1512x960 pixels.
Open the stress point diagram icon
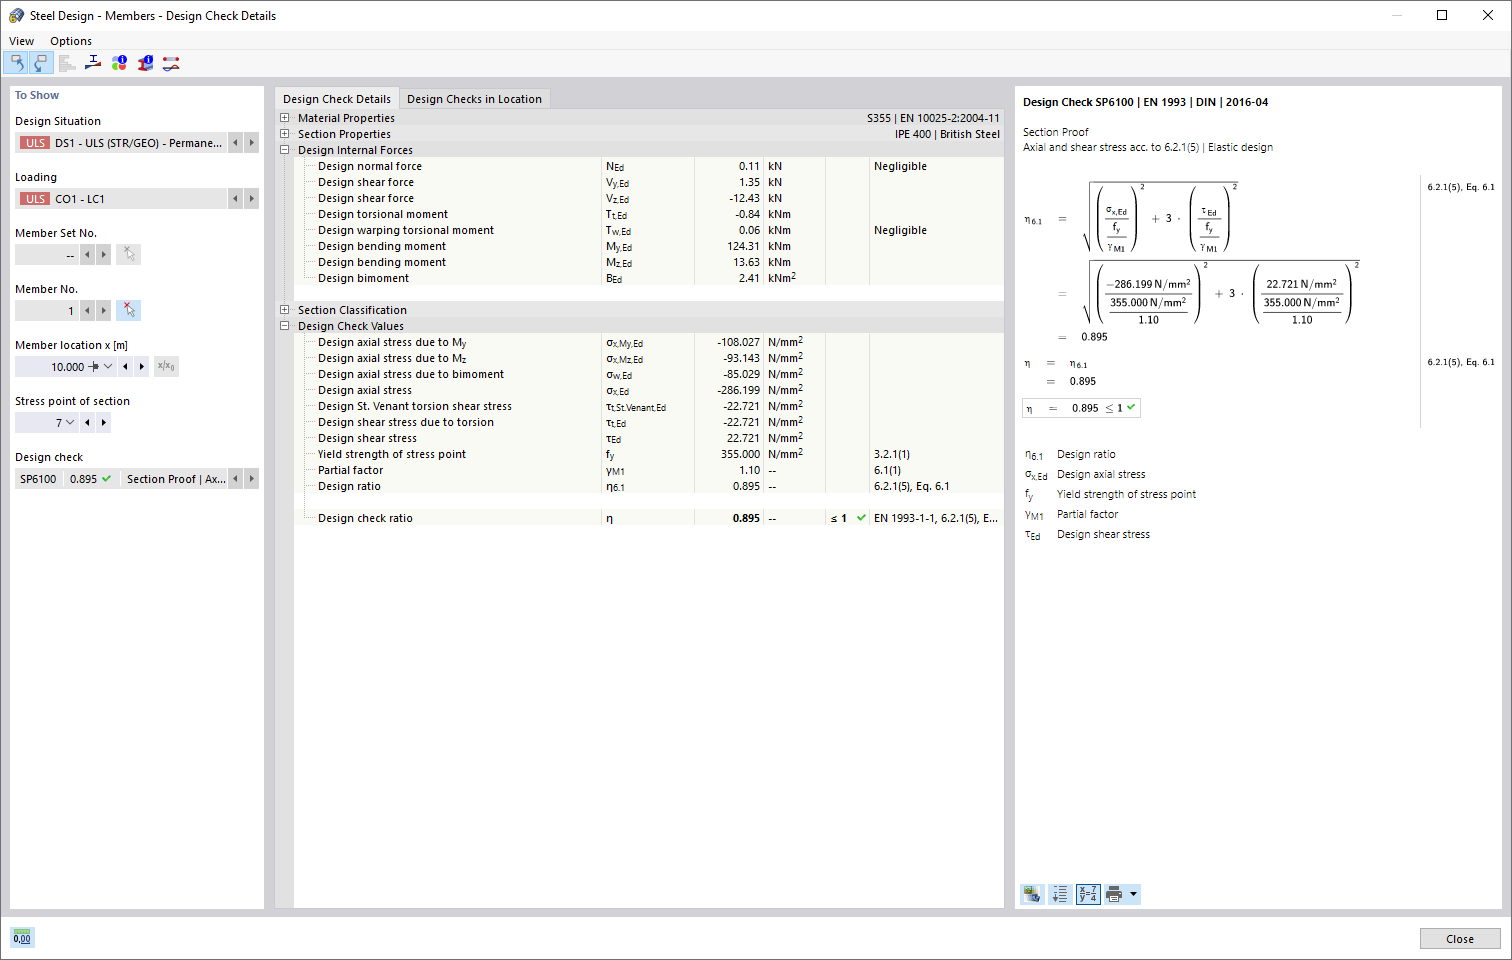pyautogui.click(x=93, y=62)
